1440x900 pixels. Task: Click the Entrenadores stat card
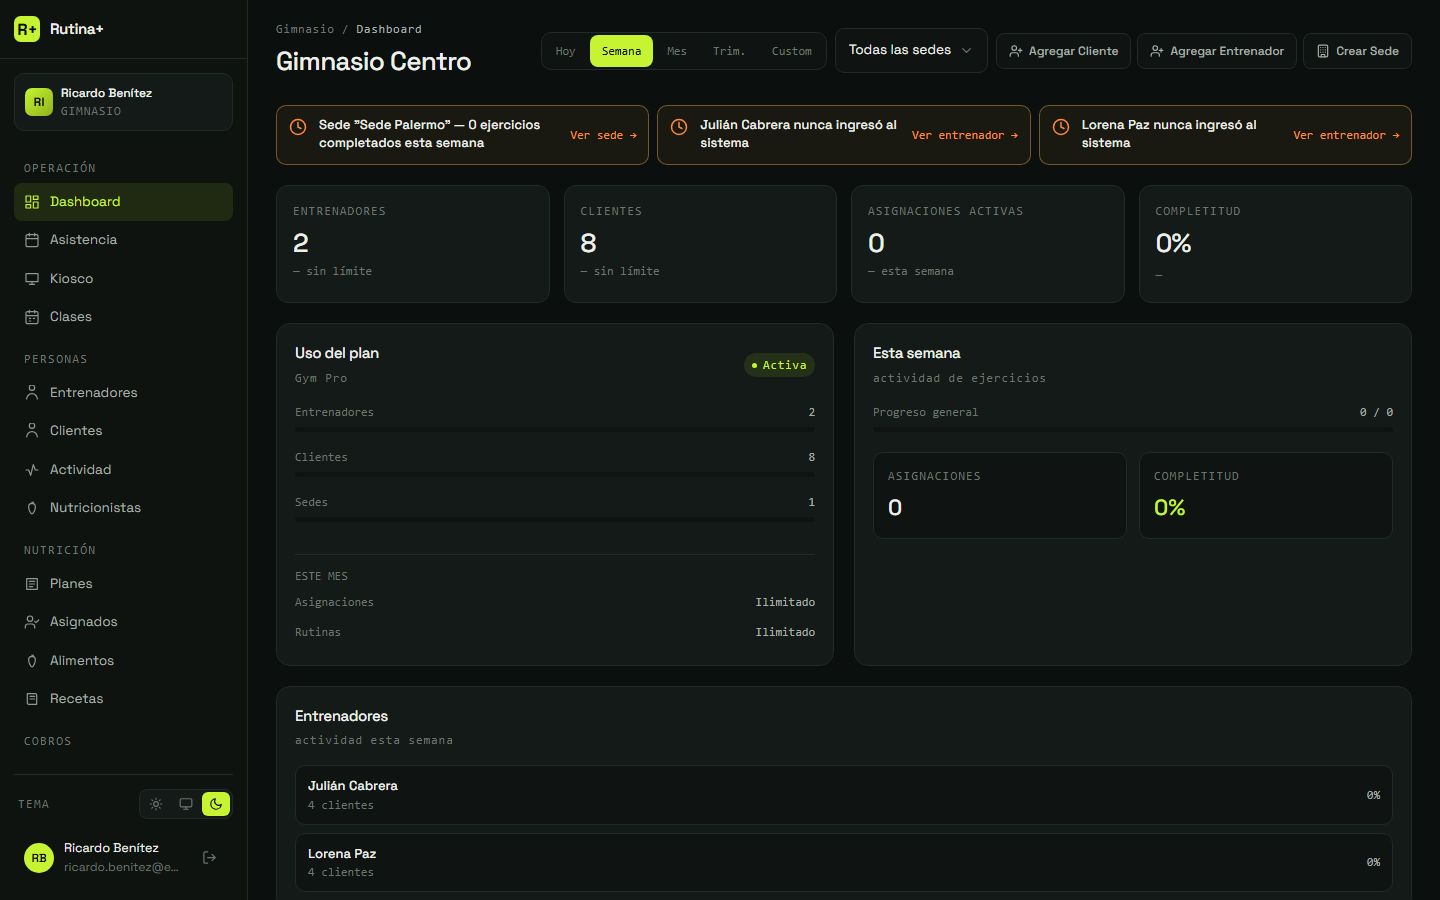(x=413, y=244)
